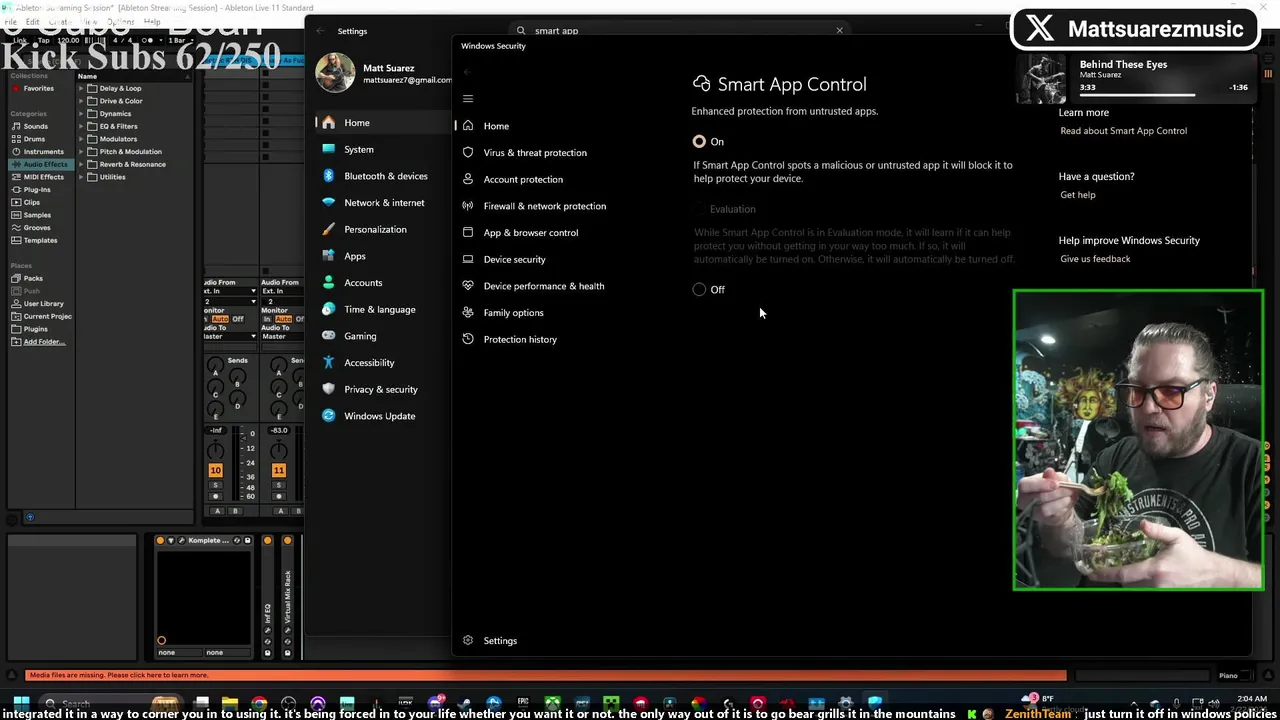Activate track 10 in Ableton mixer
1280x720 pixels.
coord(215,470)
